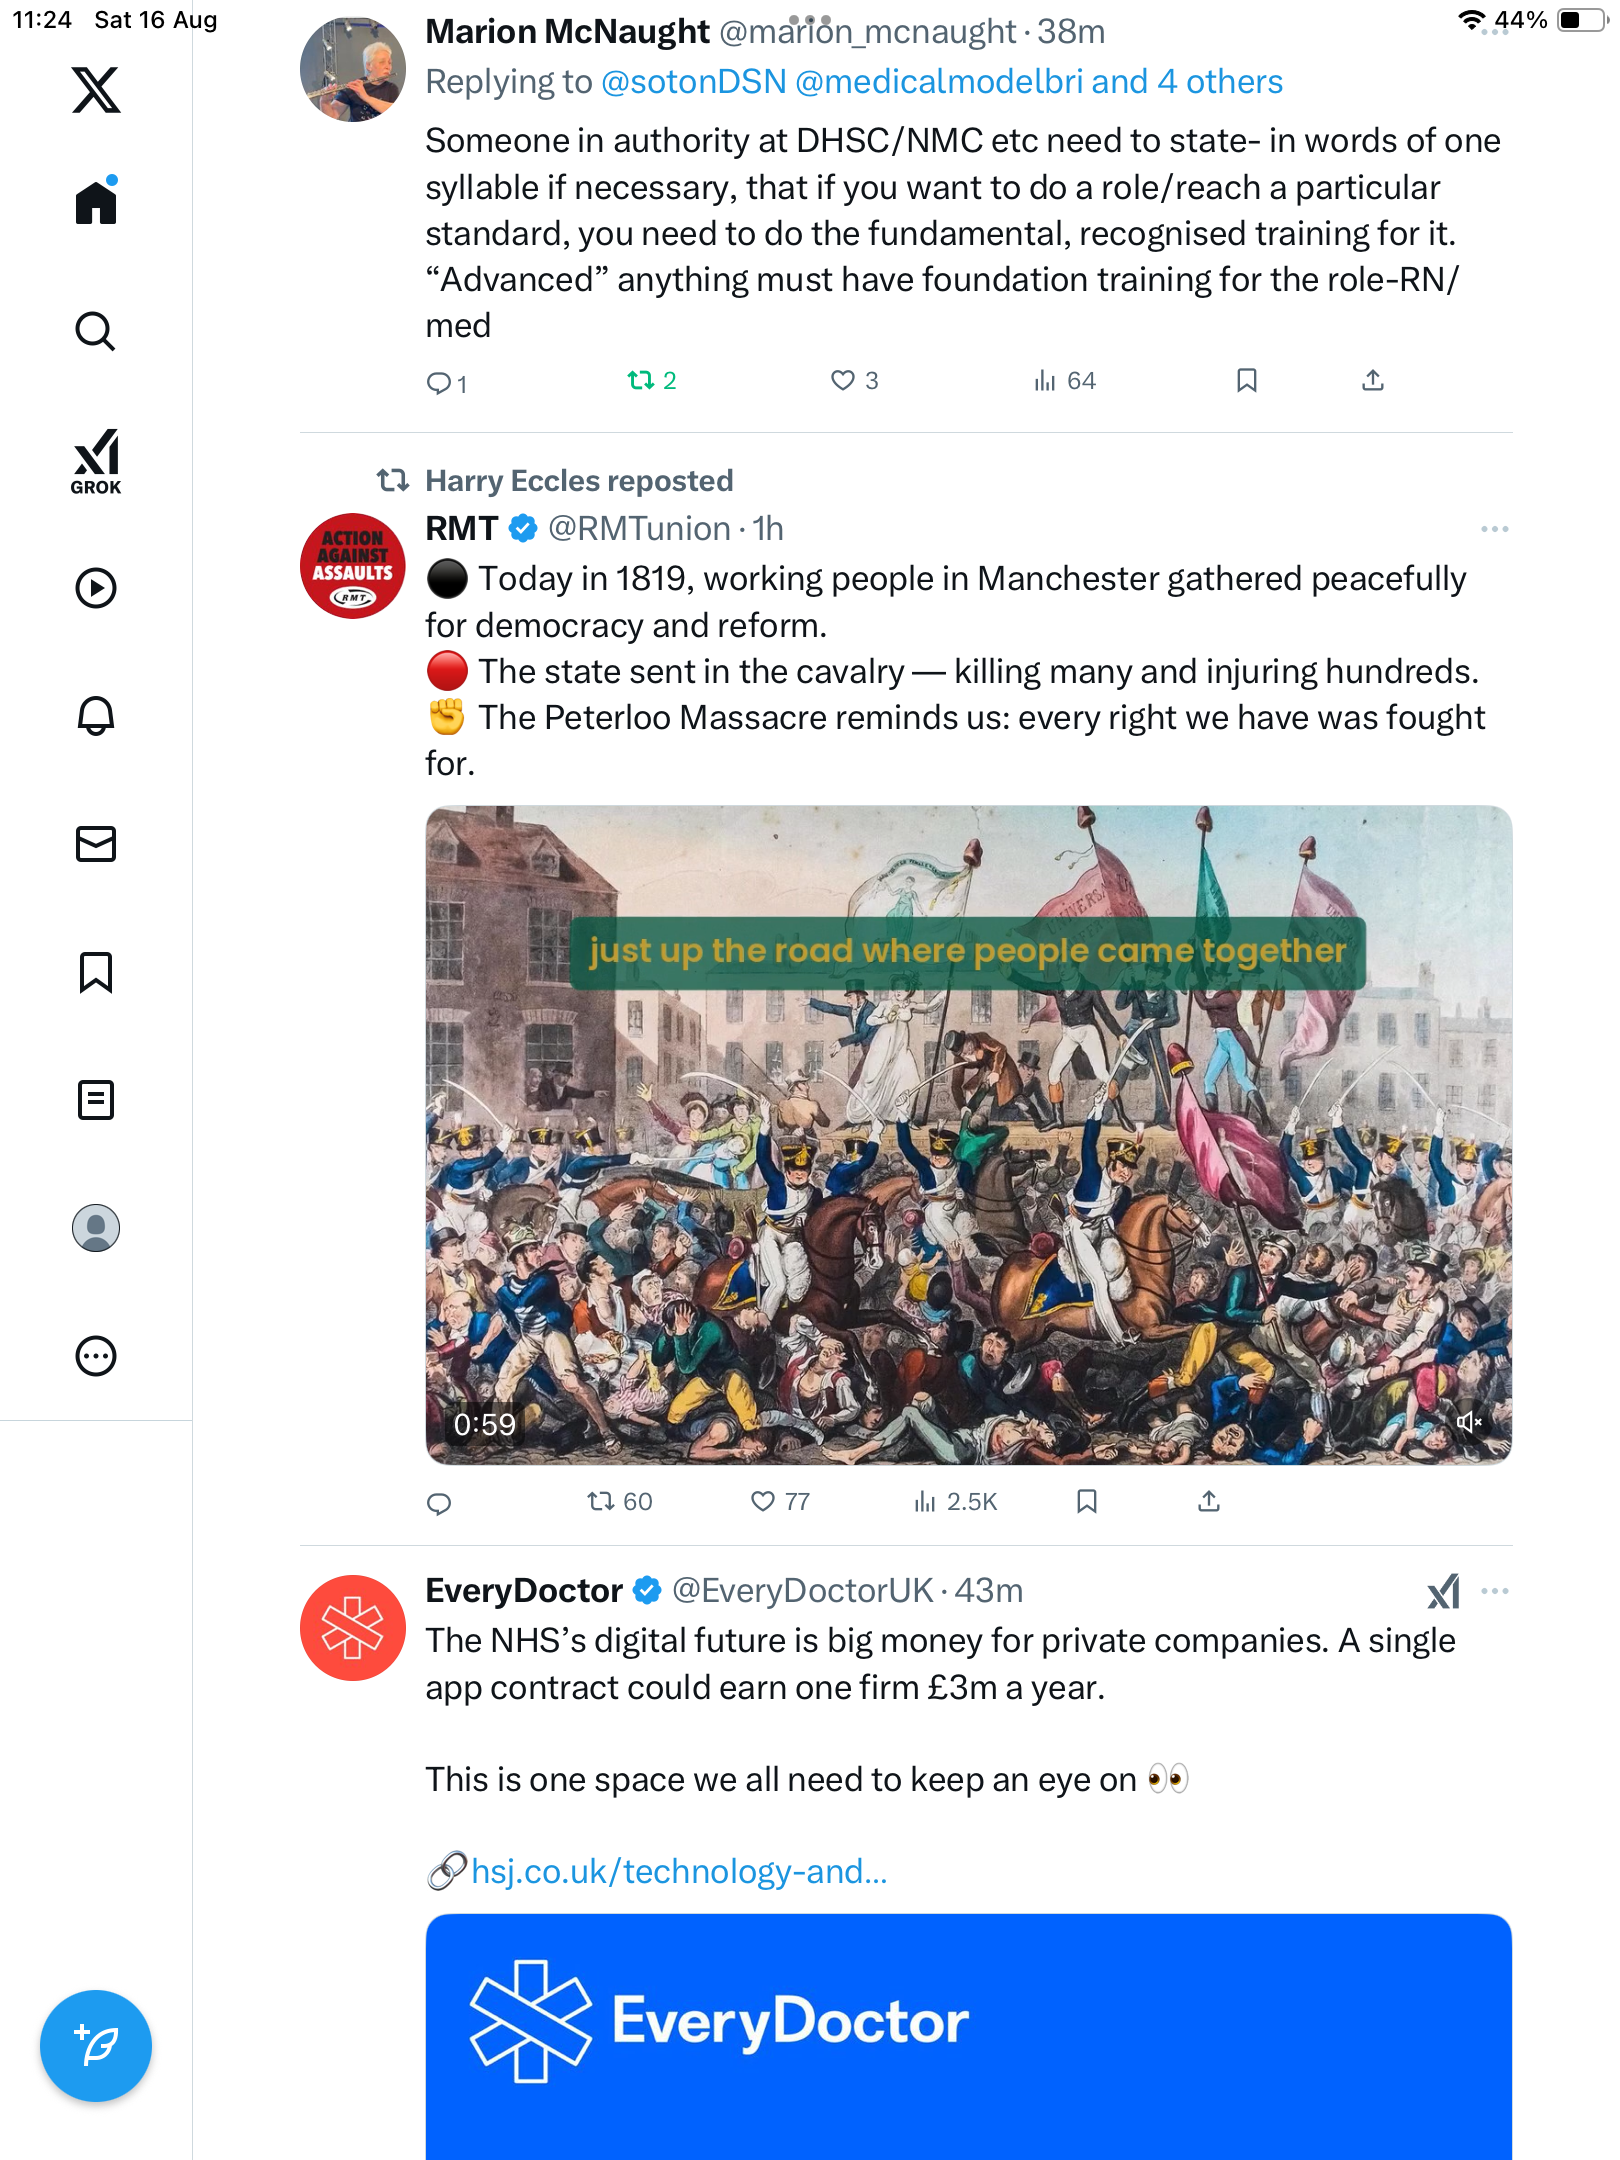
Task: Like the RMT Peterloo post
Action: click(763, 1501)
